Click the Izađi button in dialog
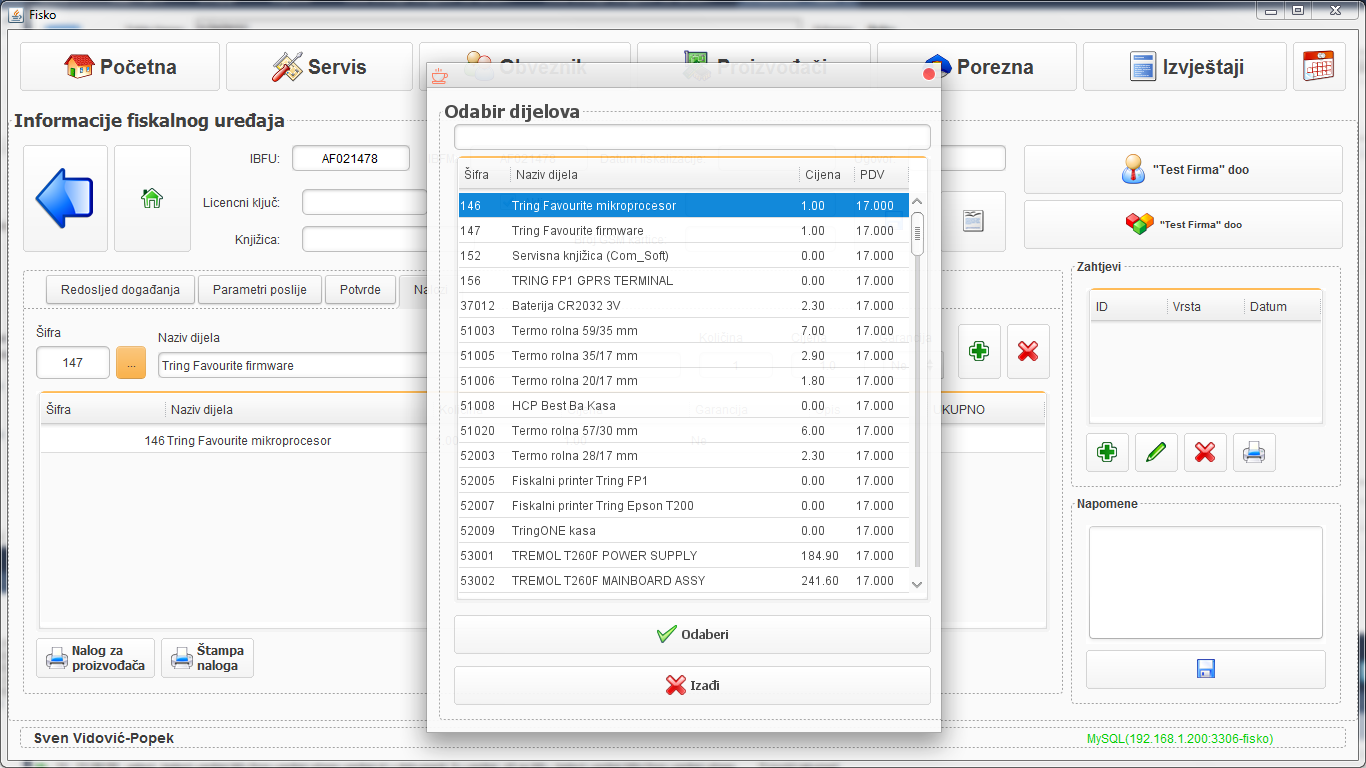 coord(692,685)
